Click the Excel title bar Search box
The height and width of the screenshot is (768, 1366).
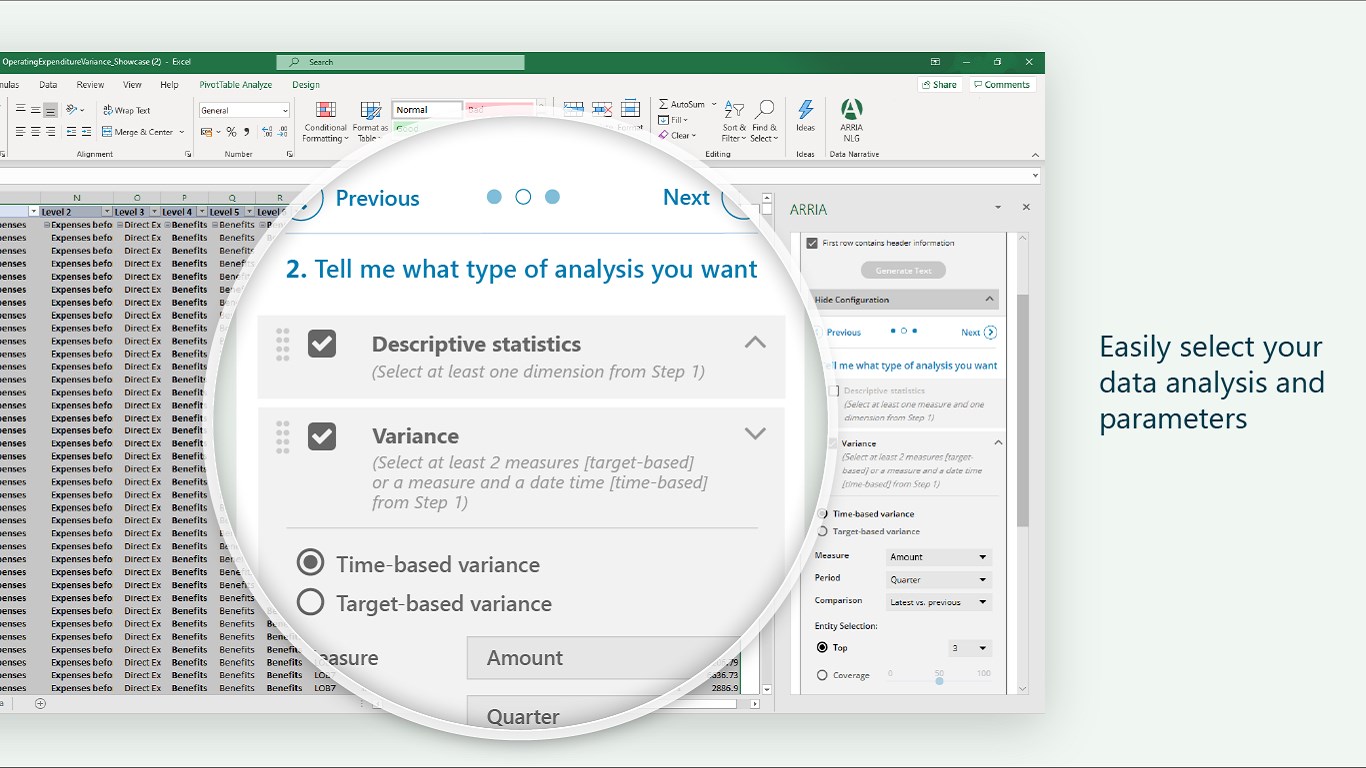tap(400, 62)
